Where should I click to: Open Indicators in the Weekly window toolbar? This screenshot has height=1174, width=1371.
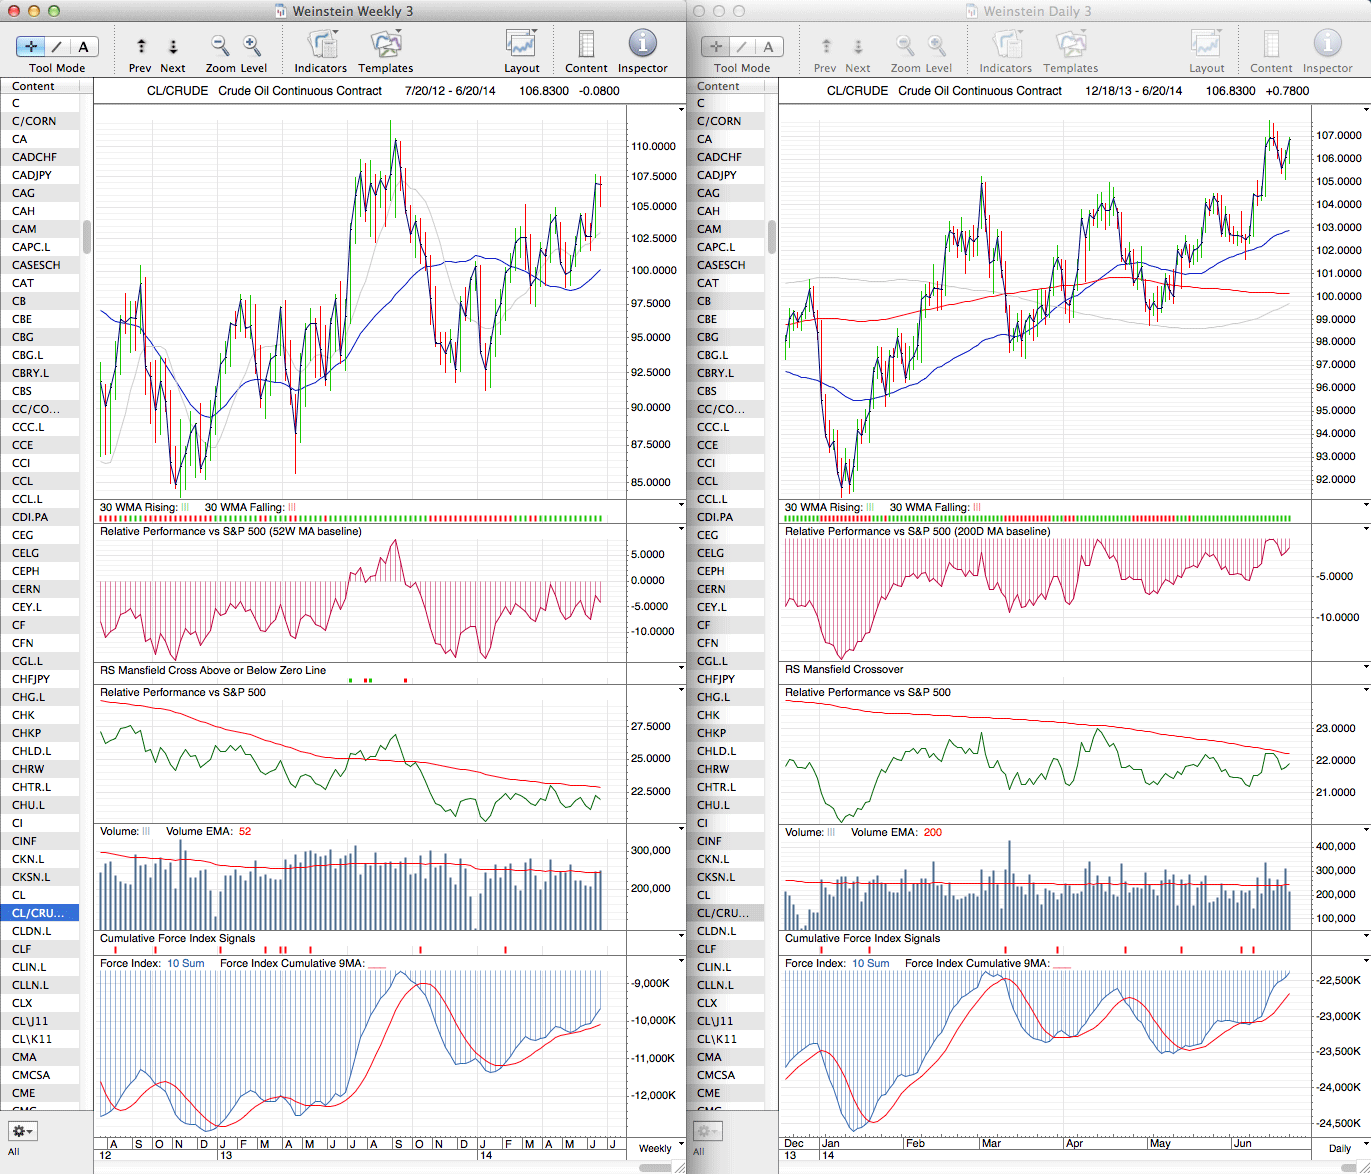click(x=320, y=46)
